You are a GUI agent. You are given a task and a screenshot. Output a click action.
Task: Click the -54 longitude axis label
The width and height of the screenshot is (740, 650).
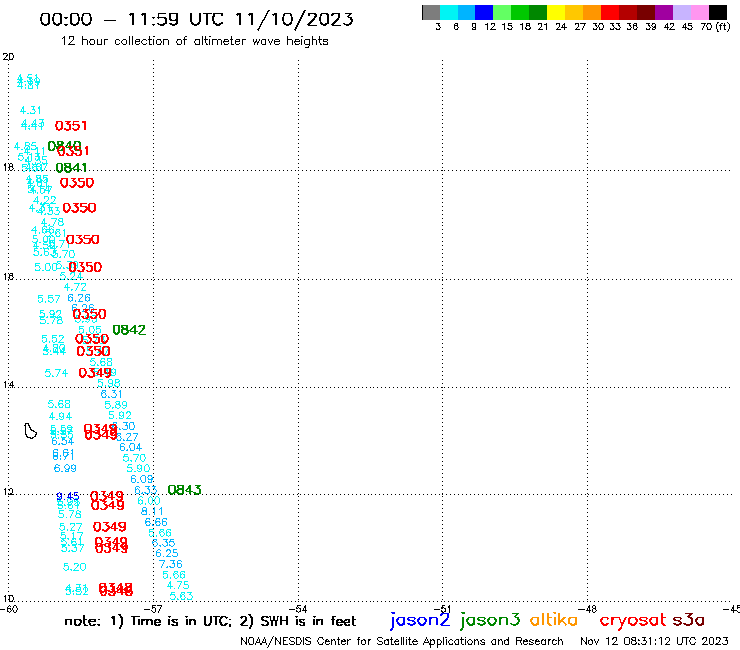(x=298, y=609)
